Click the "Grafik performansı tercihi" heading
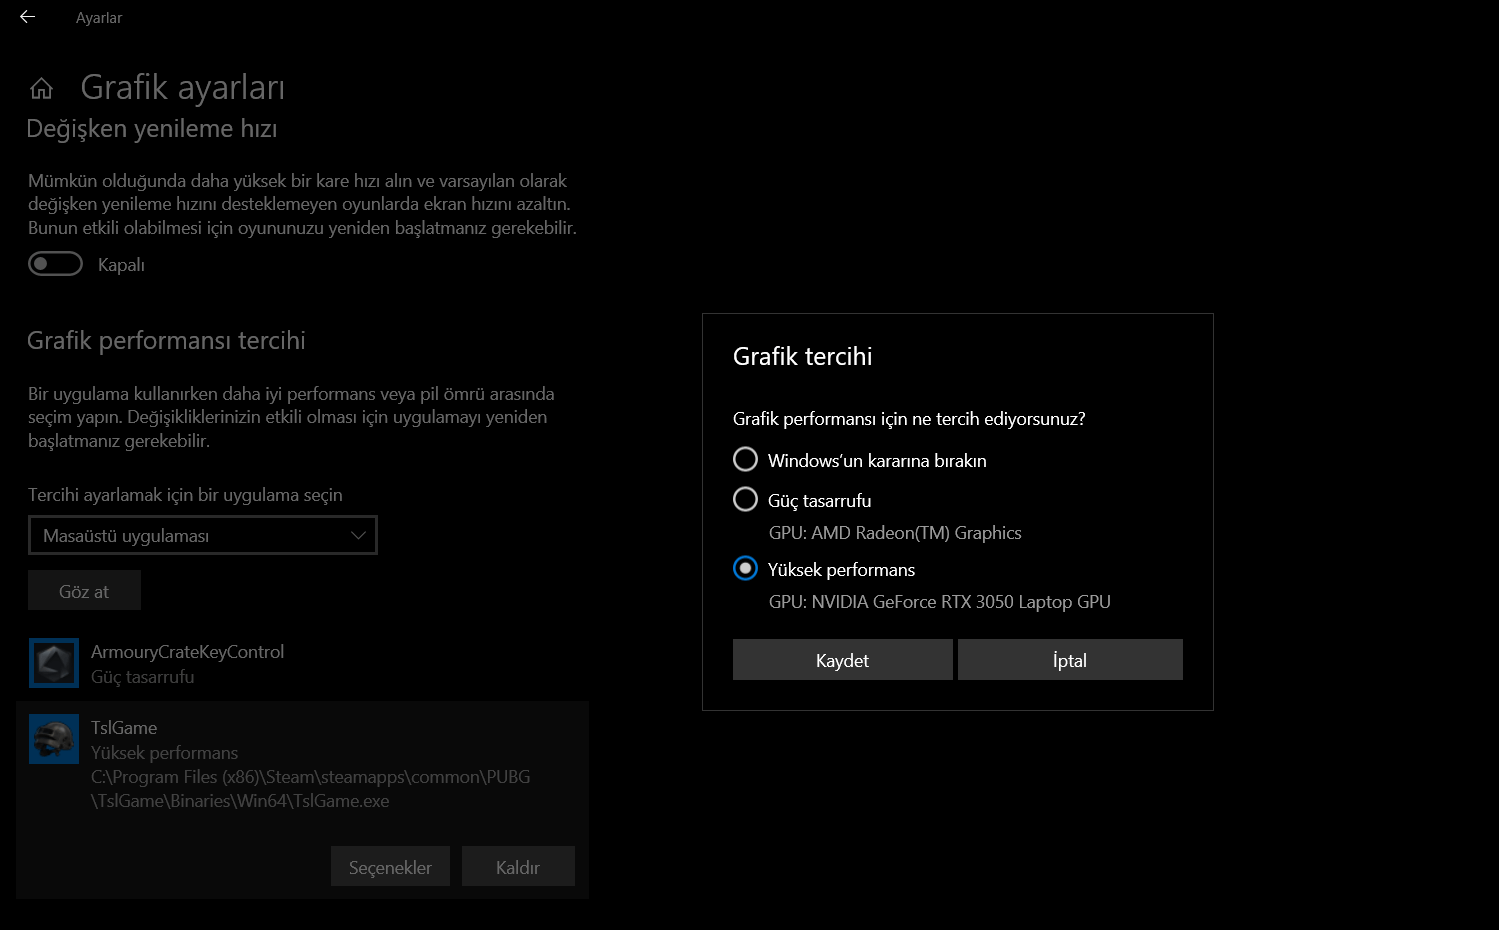The height and width of the screenshot is (930, 1499). pyautogui.click(x=166, y=340)
